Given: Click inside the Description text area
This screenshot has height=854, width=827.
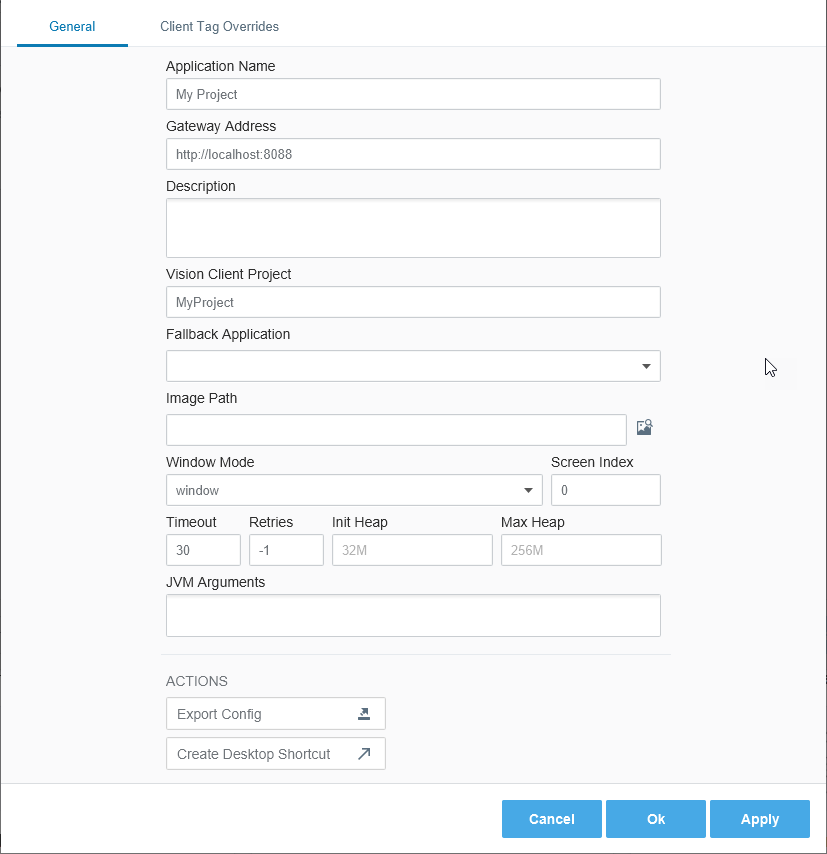Looking at the screenshot, I should [413, 228].
